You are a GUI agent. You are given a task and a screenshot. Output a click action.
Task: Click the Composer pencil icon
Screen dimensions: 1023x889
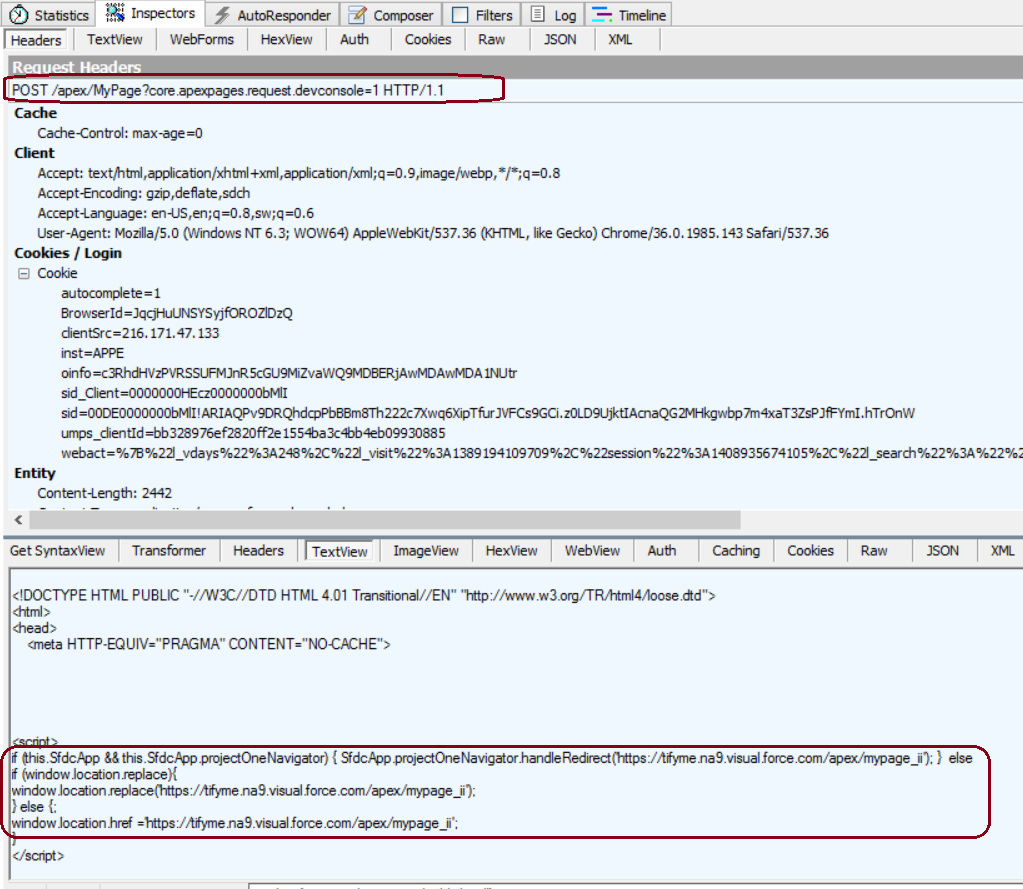[x=357, y=14]
